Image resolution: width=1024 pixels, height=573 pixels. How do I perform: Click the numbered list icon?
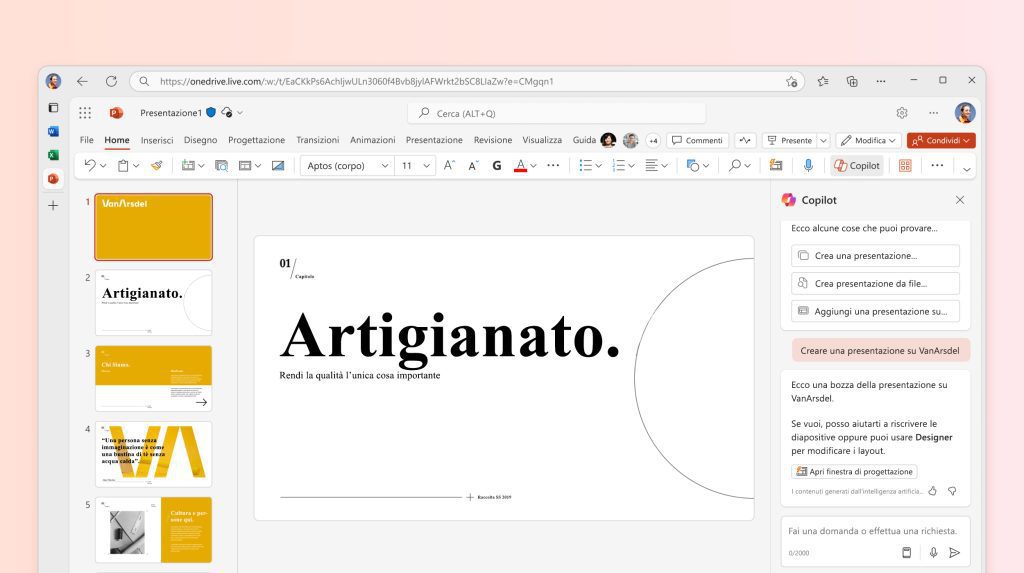tap(618, 165)
